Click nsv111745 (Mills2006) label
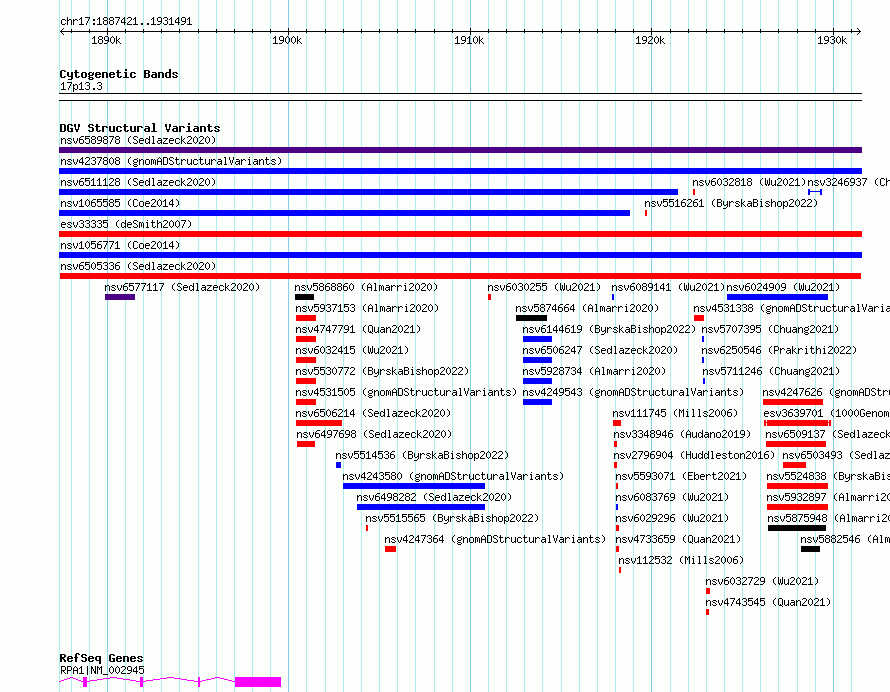This screenshot has width=890, height=692. (x=675, y=413)
